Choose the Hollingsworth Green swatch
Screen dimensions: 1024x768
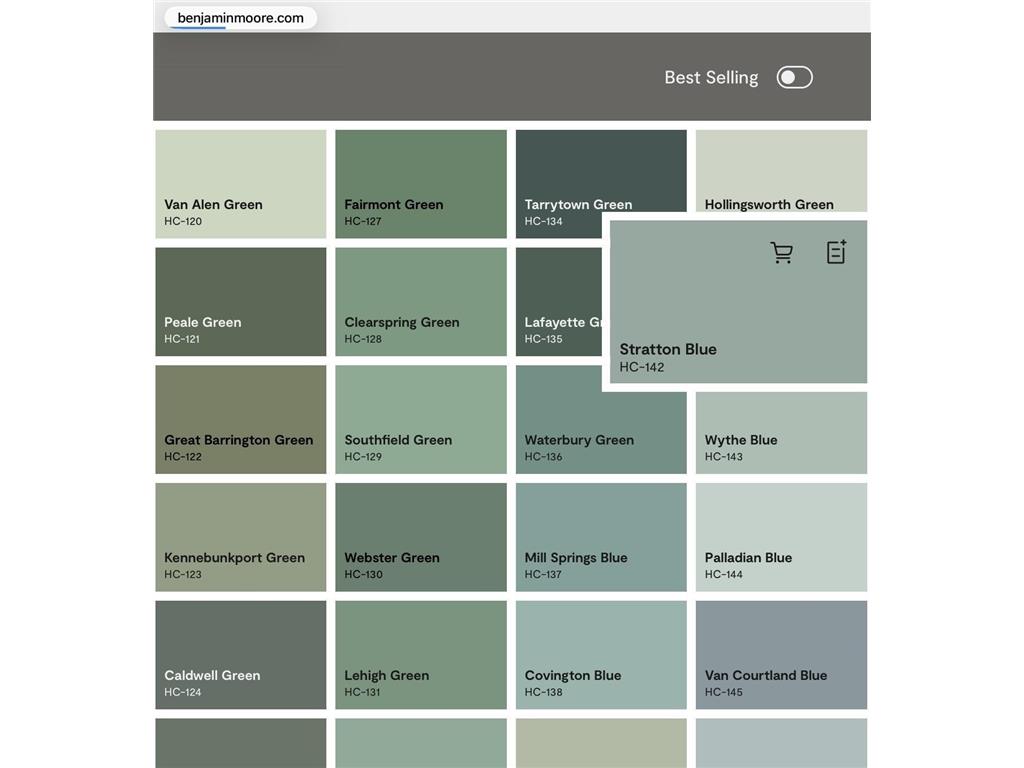[x=781, y=171]
